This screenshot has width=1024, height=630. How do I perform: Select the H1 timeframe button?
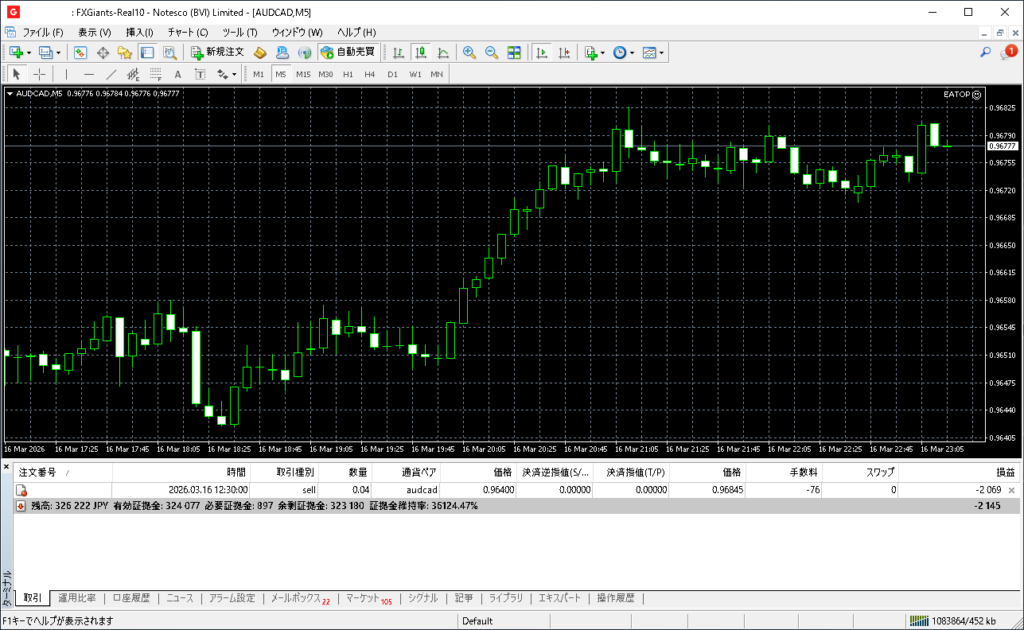(348, 74)
